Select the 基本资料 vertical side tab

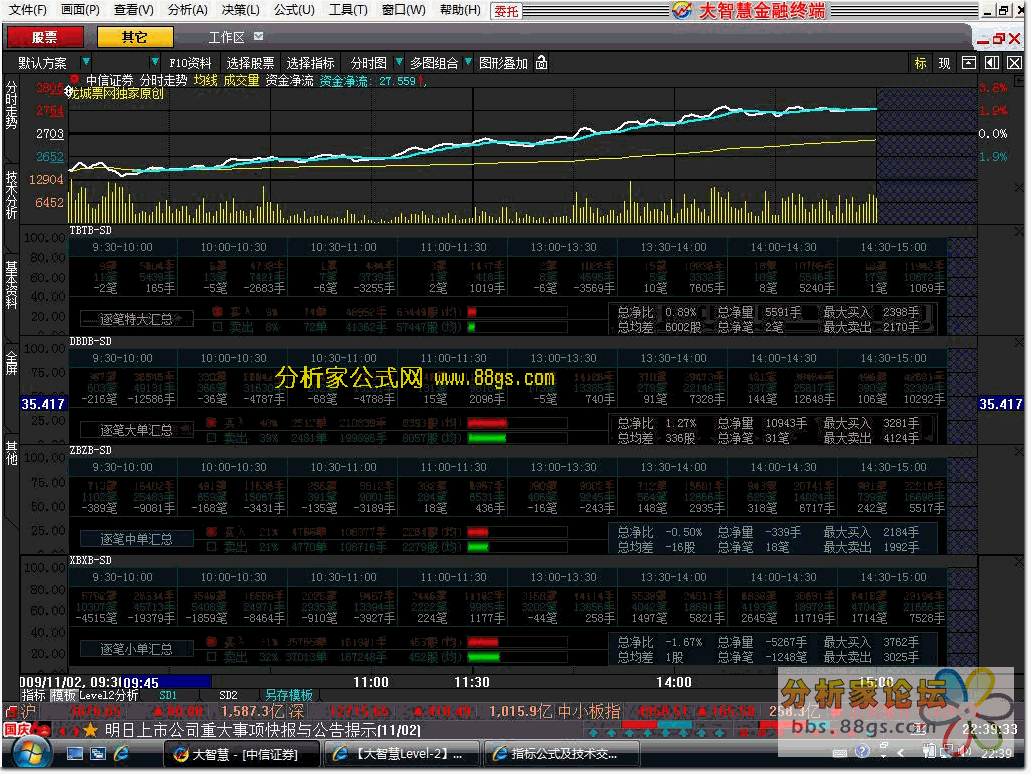(11, 285)
